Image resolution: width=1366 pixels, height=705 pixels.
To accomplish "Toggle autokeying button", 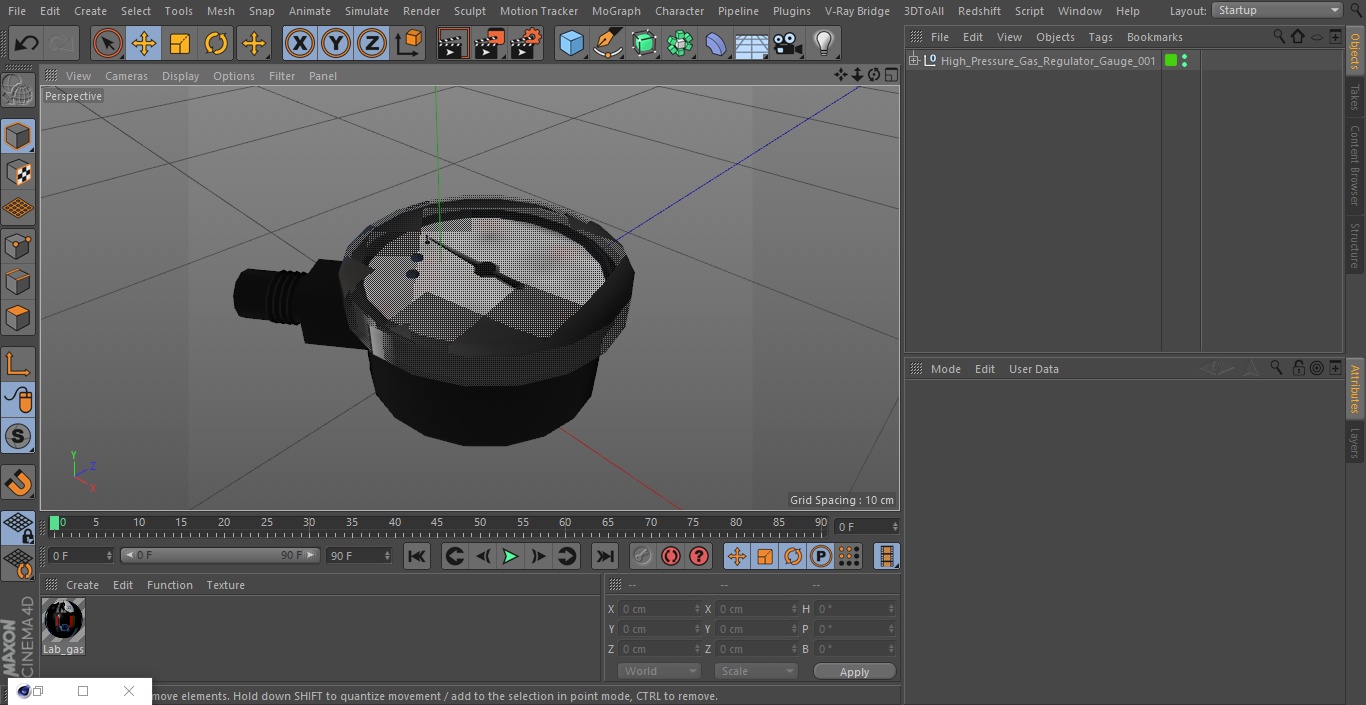I will point(671,556).
